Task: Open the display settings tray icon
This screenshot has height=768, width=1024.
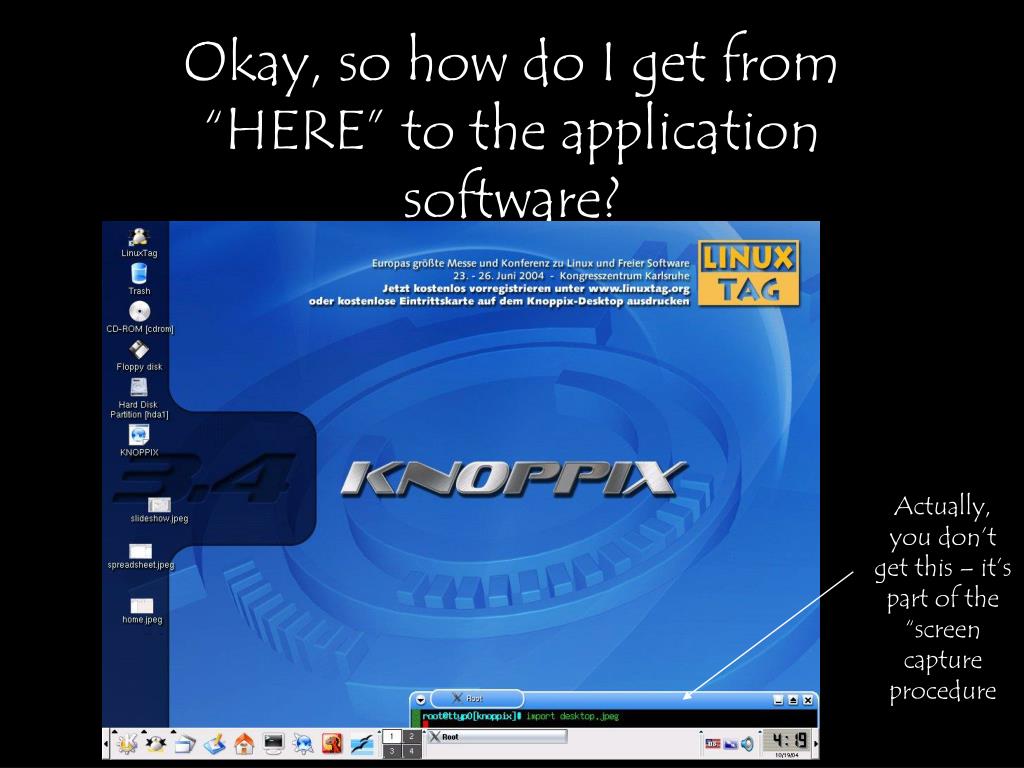Action: point(730,744)
